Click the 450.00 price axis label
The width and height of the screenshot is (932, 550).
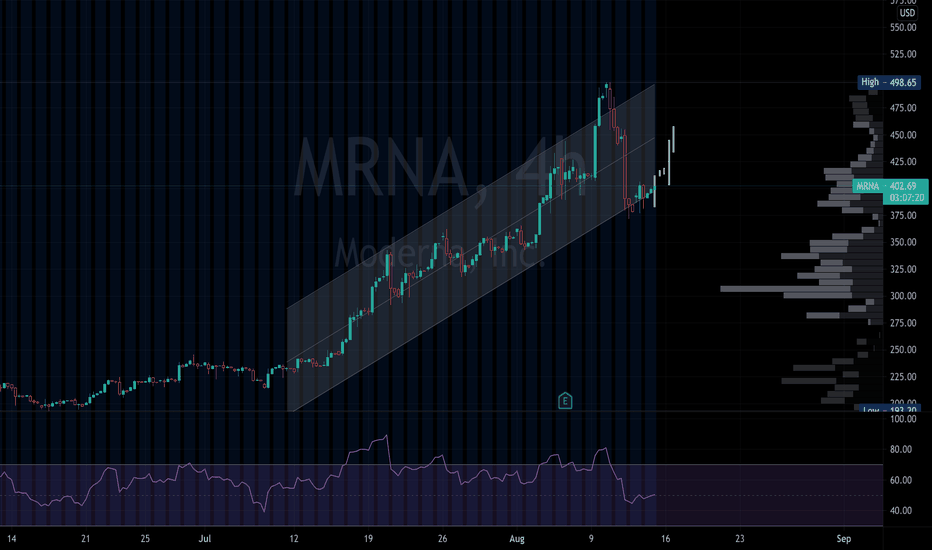pos(902,135)
